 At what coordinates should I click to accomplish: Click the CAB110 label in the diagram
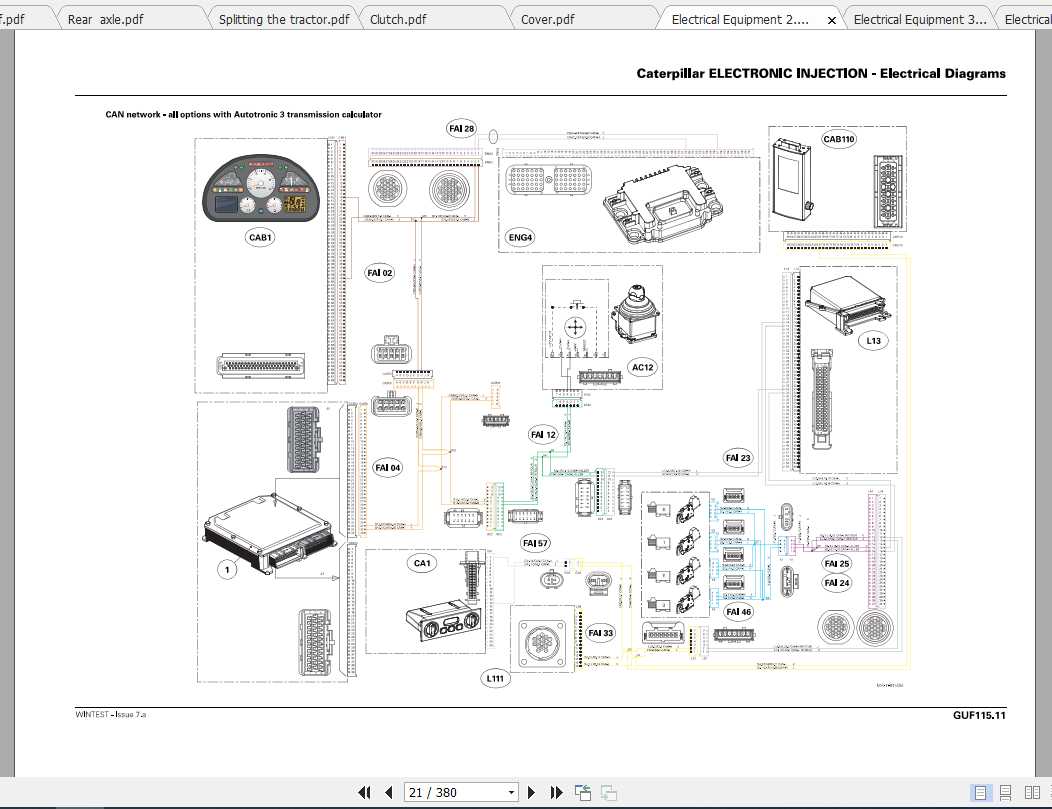(839, 140)
